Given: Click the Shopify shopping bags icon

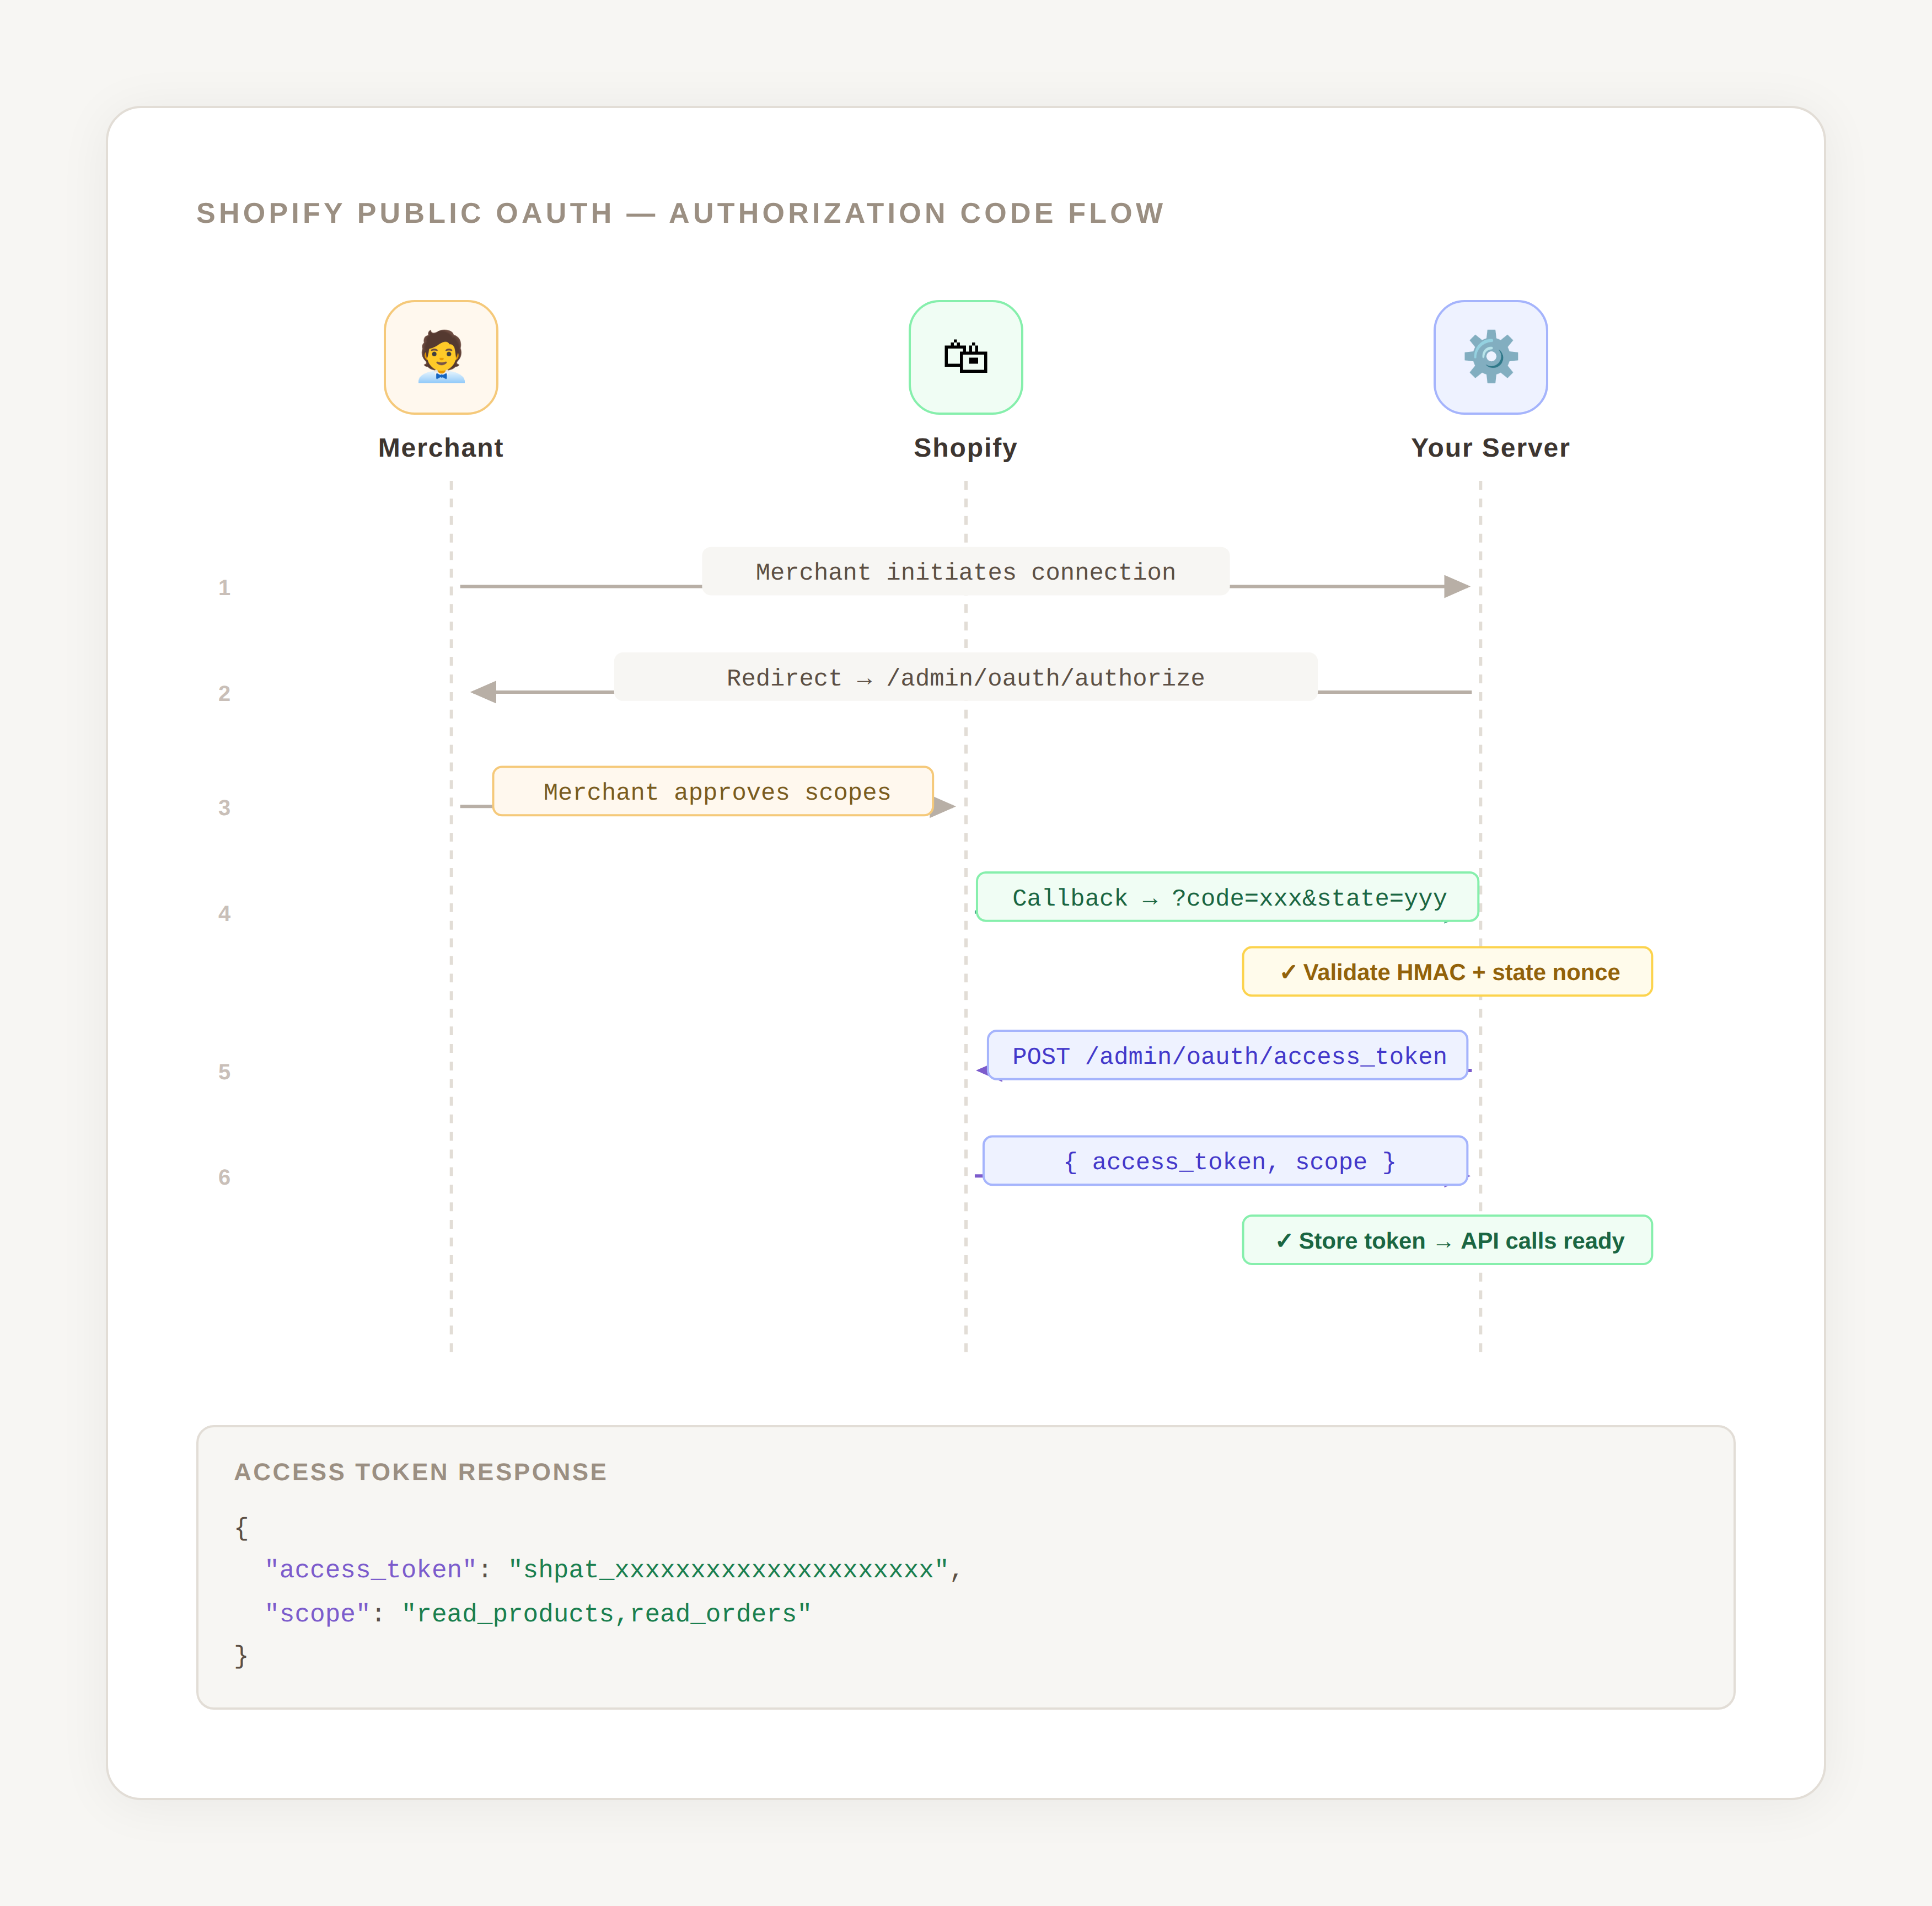Looking at the screenshot, I should click(965, 357).
